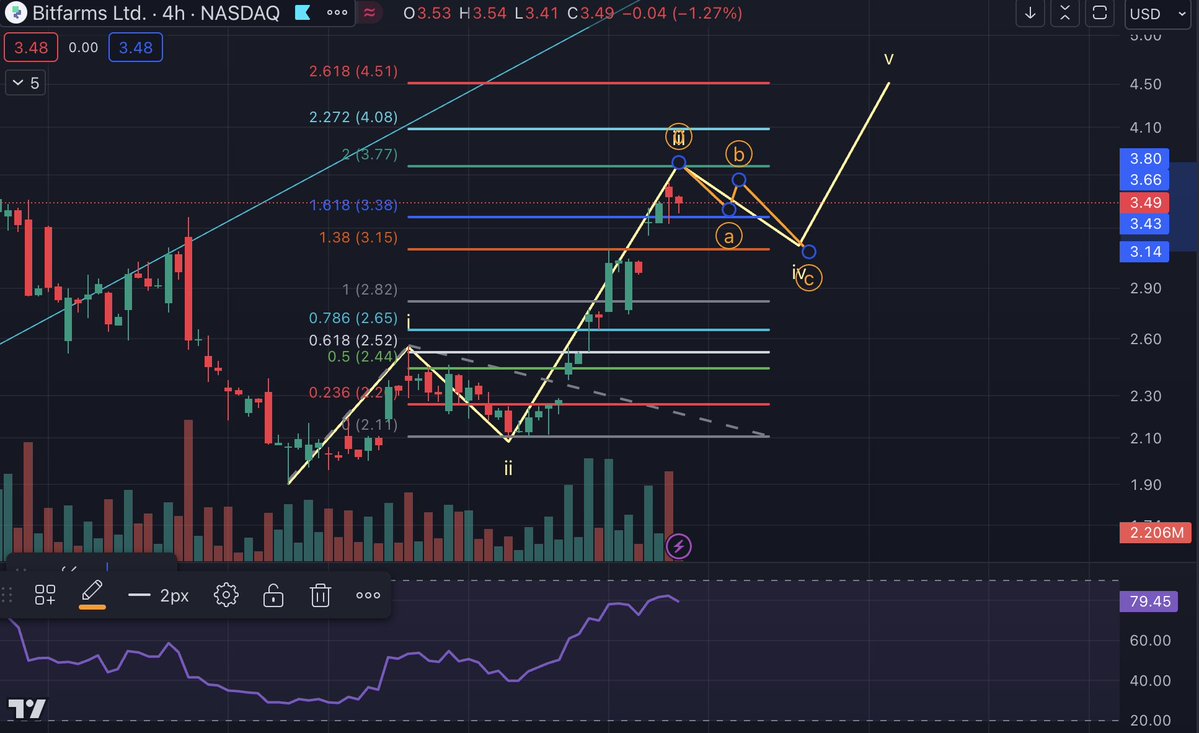The height and width of the screenshot is (733, 1199).
Task: Click the ii wave label below low
Action: pos(508,468)
